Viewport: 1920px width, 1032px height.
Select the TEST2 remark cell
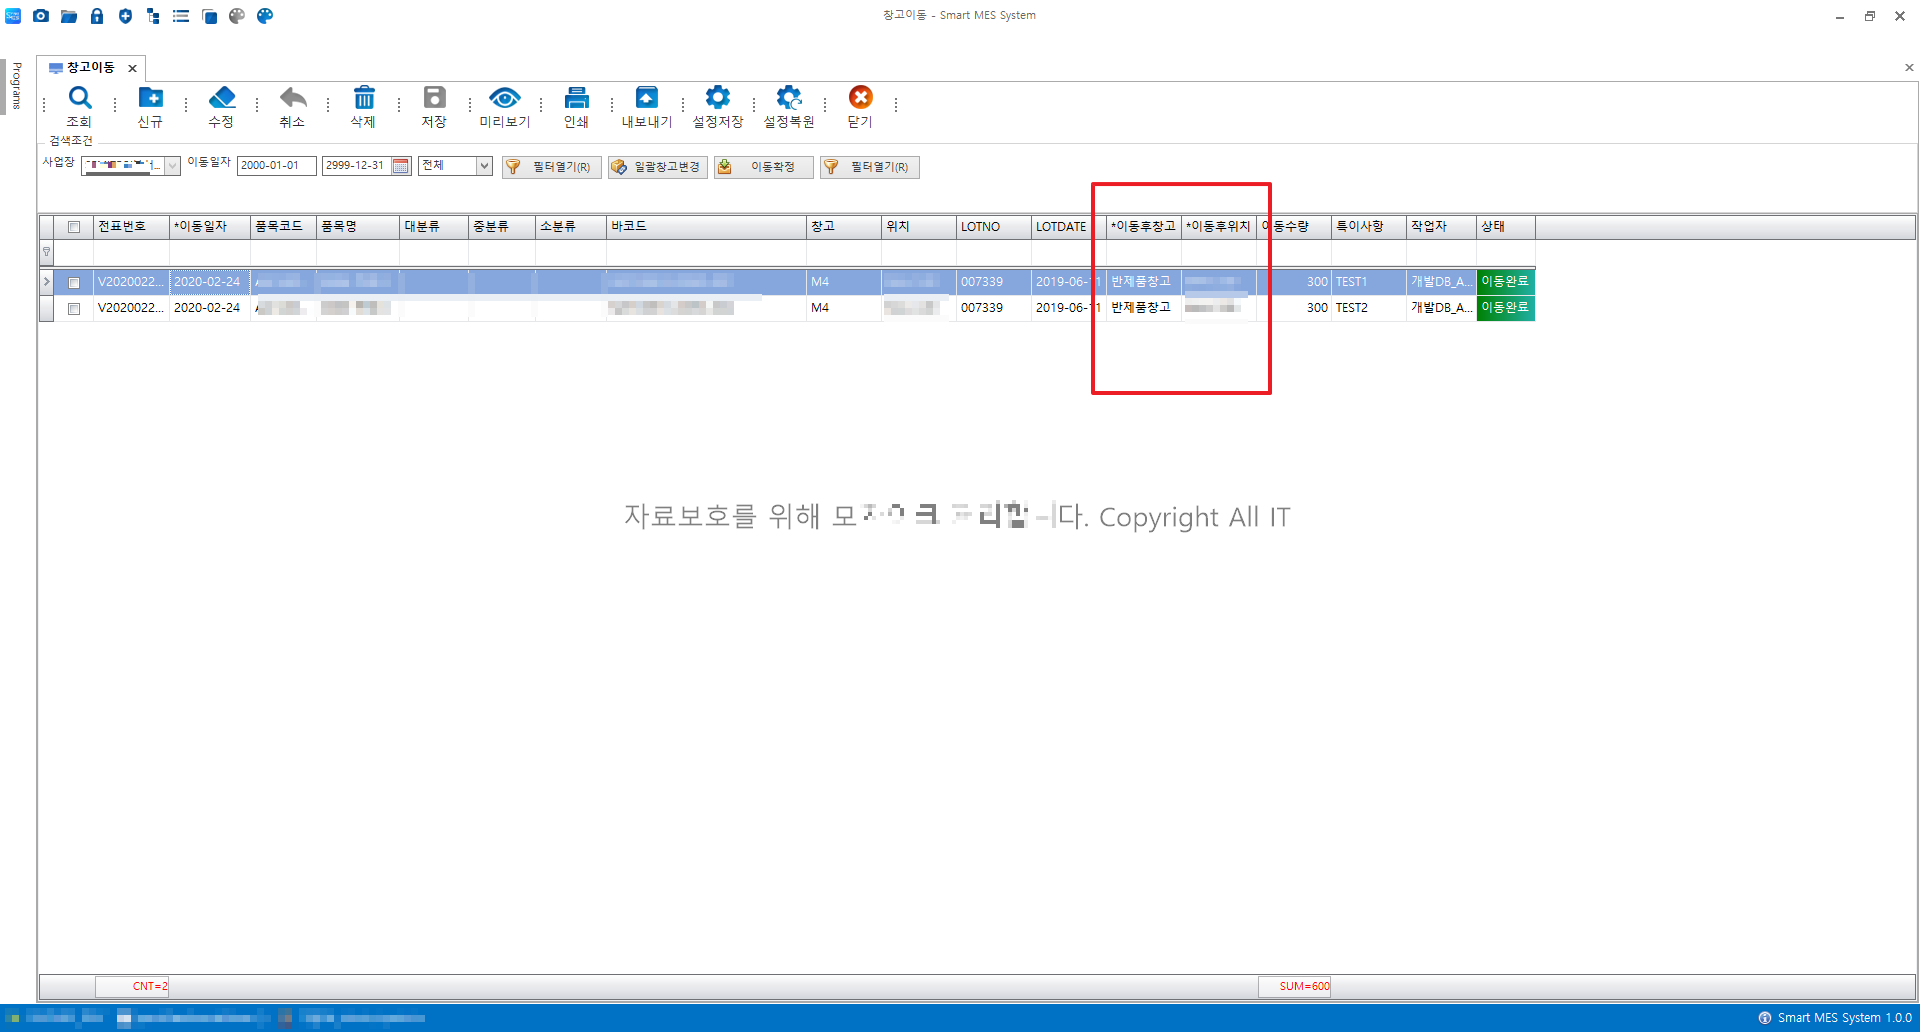click(x=1368, y=308)
